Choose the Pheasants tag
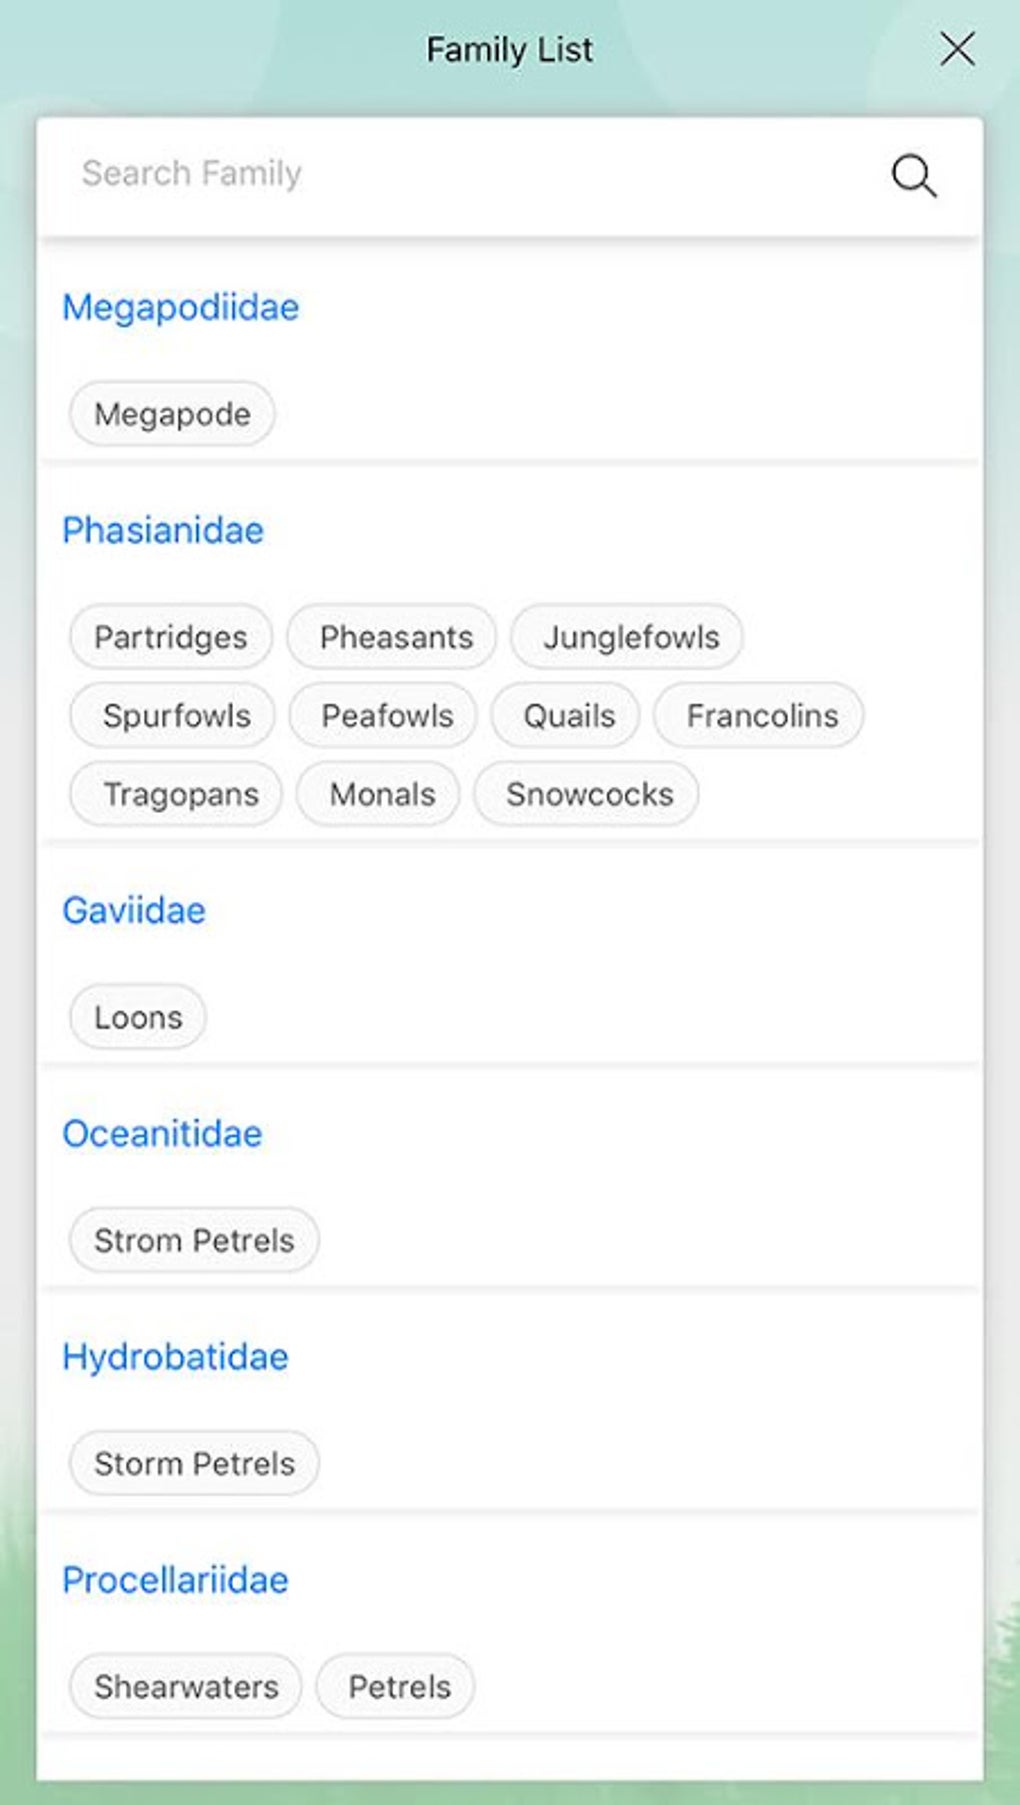Viewport: 1020px width, 1805px height. point(396,637)
